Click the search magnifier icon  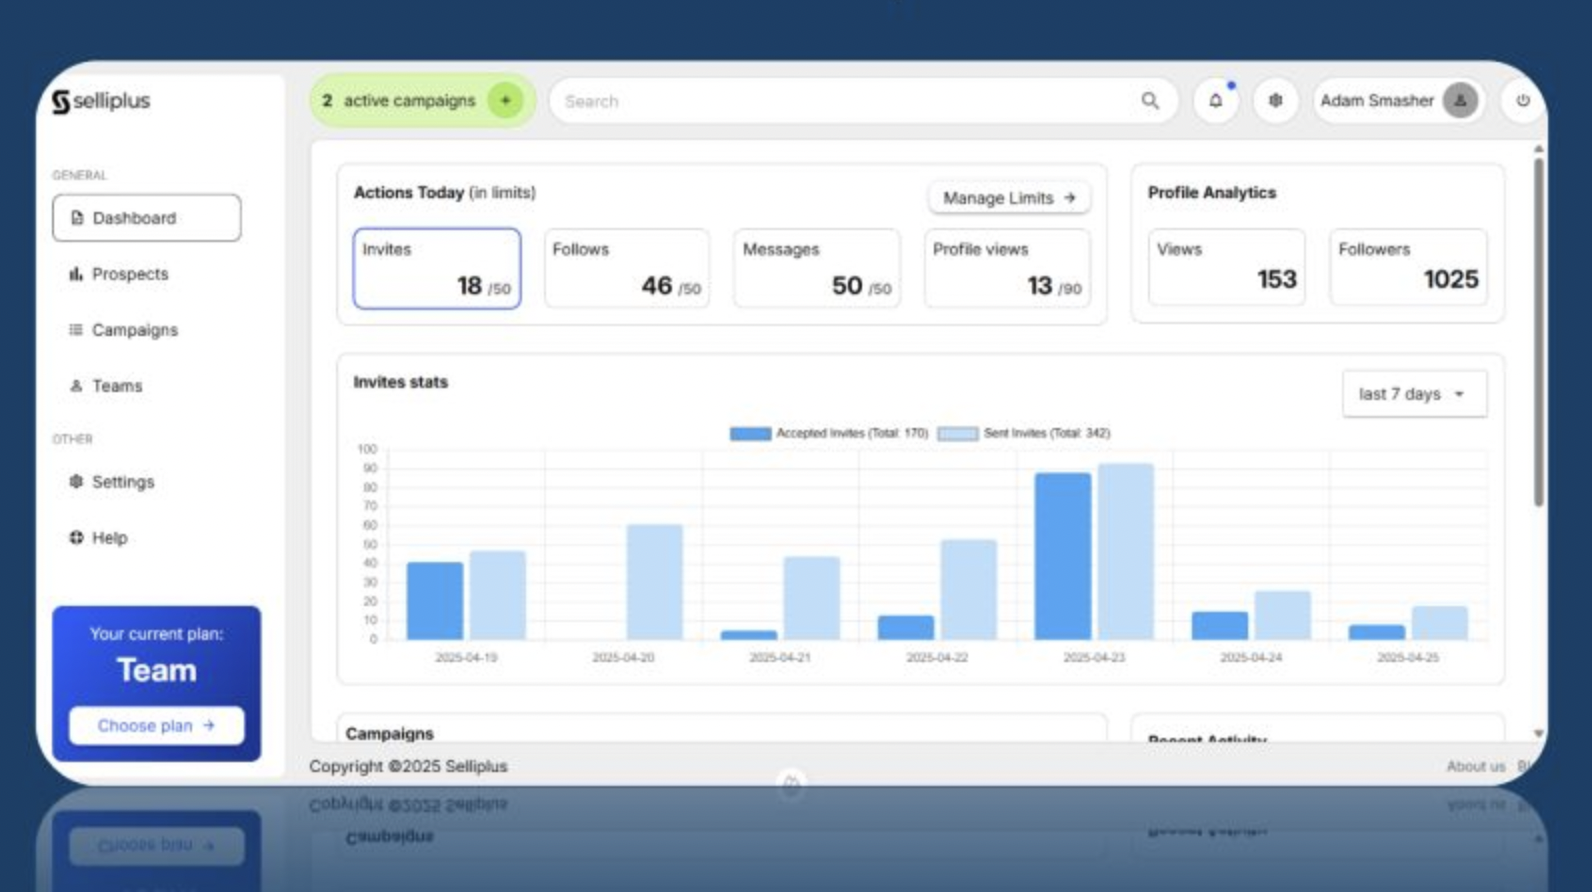click(x=1150, y=101)
